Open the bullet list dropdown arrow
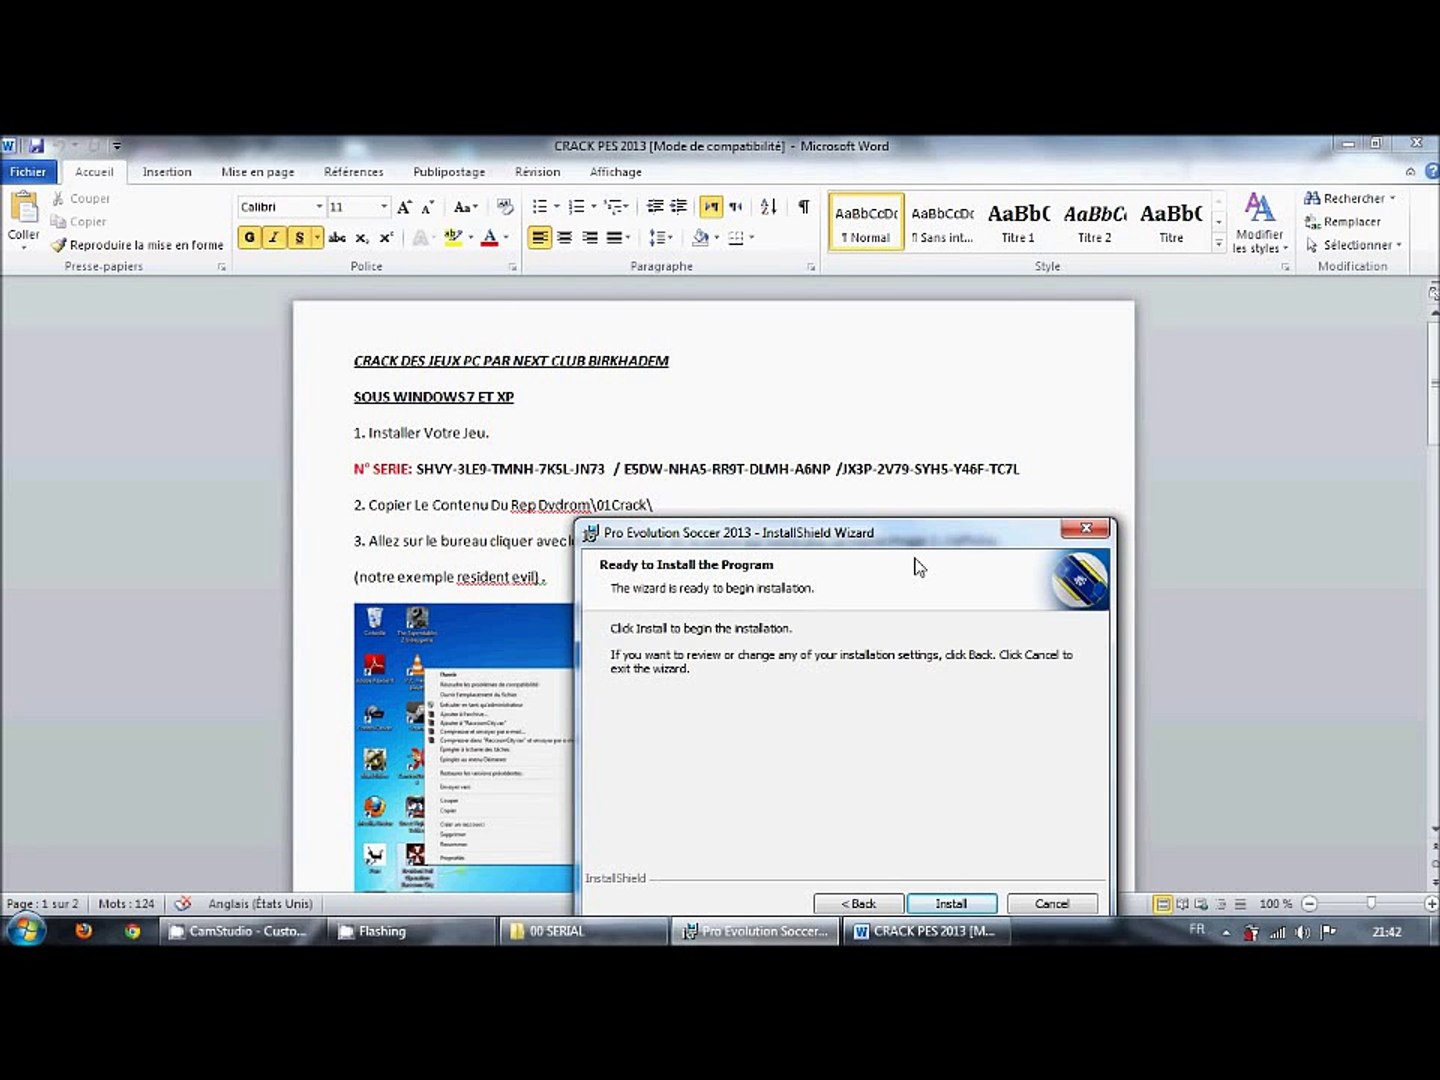The image size is (1440, 1080). point(556,207)
